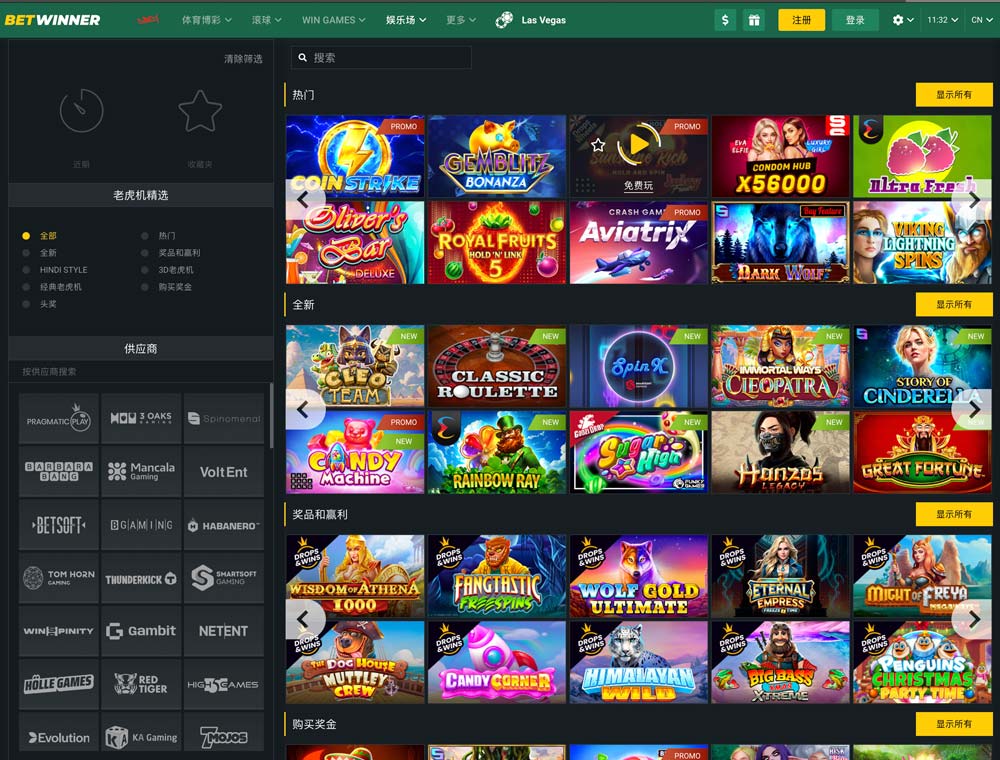Screen dimensions: 1000x760
Task: Filter by High 5 Games provider
Action: tap(224, 684)
